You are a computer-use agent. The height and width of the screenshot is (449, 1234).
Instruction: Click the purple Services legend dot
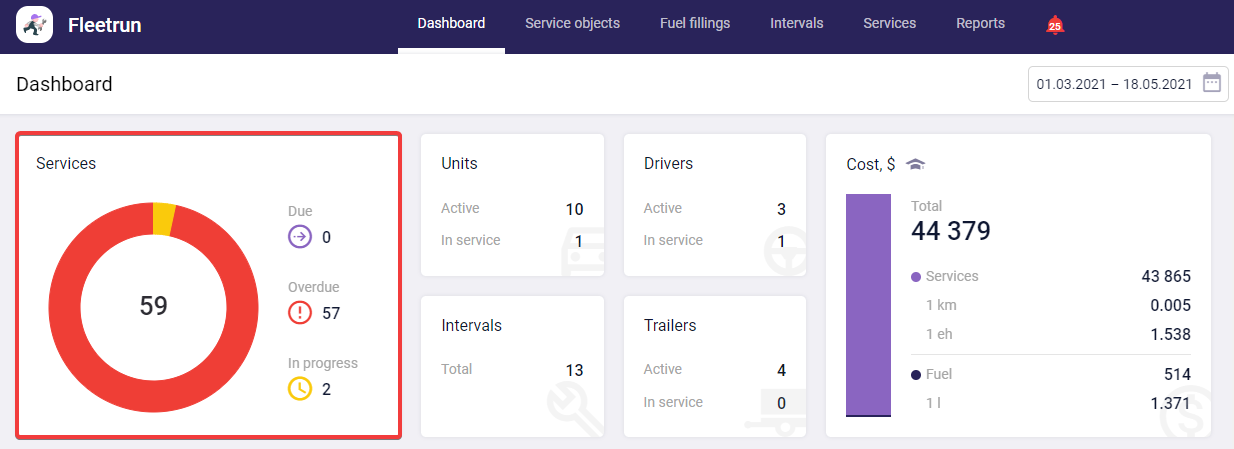[x=916, y=277]
